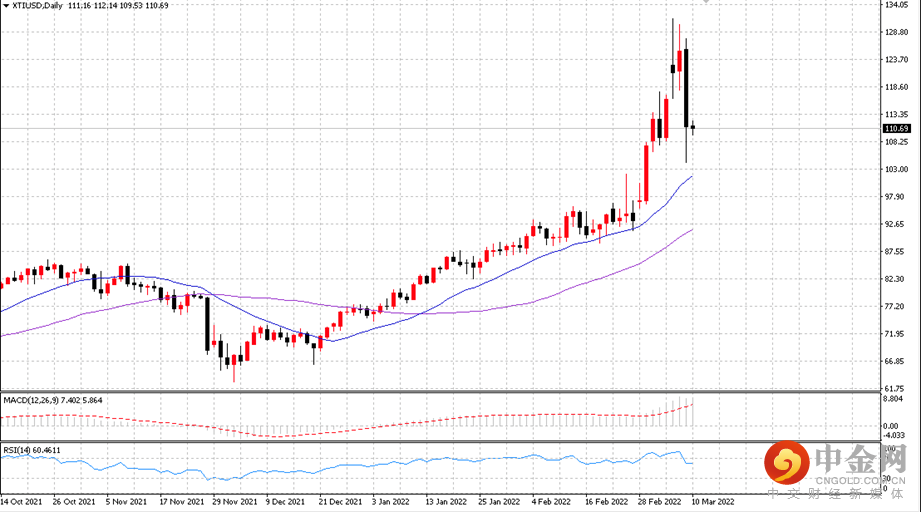Click the XTIUSD,Daily chart title
This screenshot has height=512, width=921.
point(38,5)
